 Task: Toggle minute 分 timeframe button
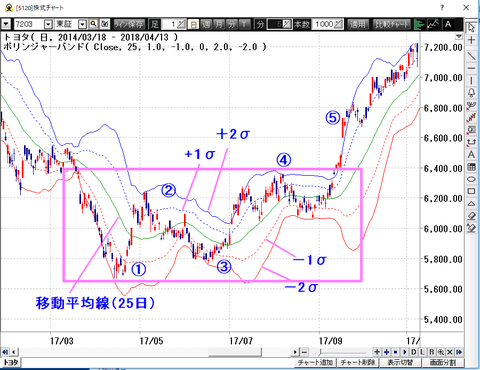click(232, 24)
